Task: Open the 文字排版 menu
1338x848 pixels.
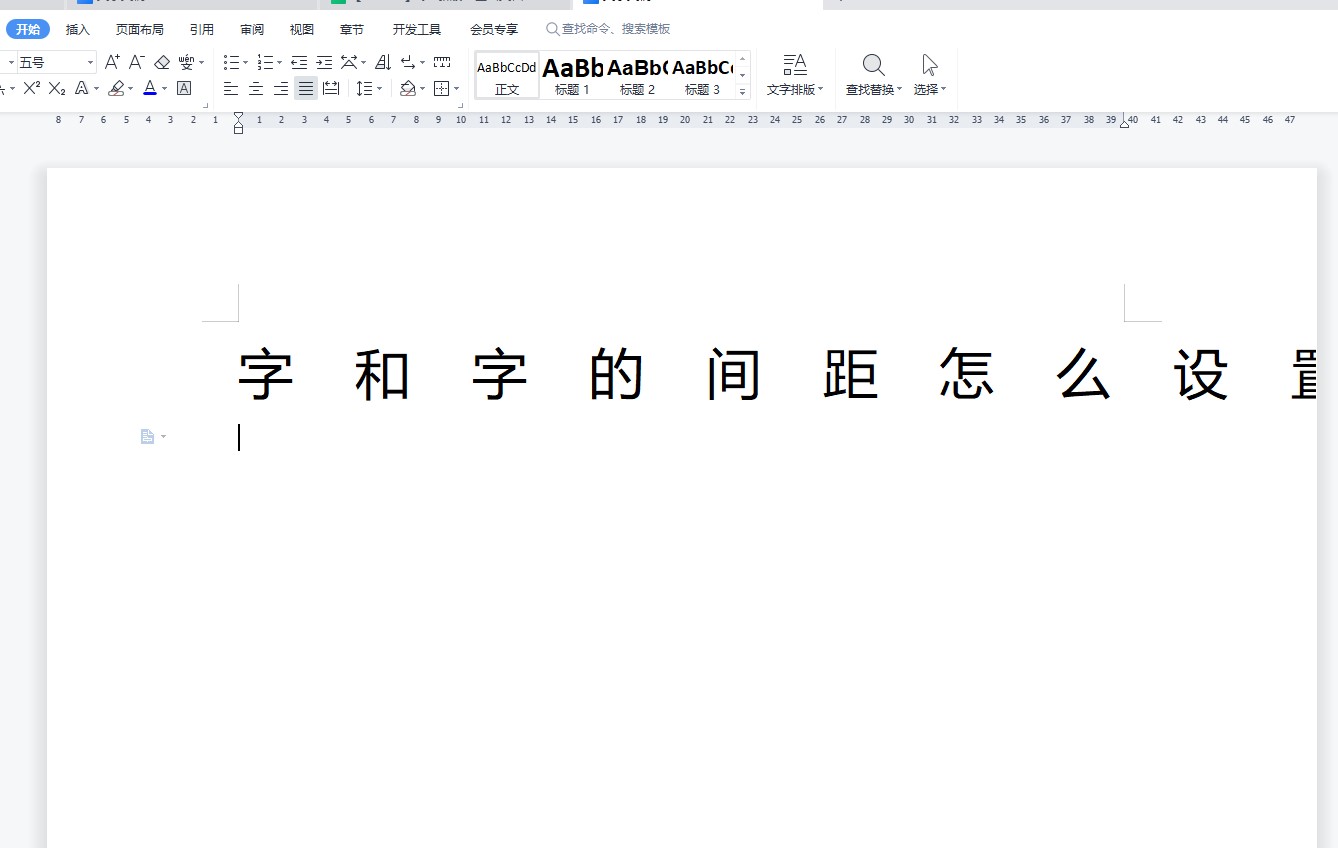Action: tap(795, 75)
